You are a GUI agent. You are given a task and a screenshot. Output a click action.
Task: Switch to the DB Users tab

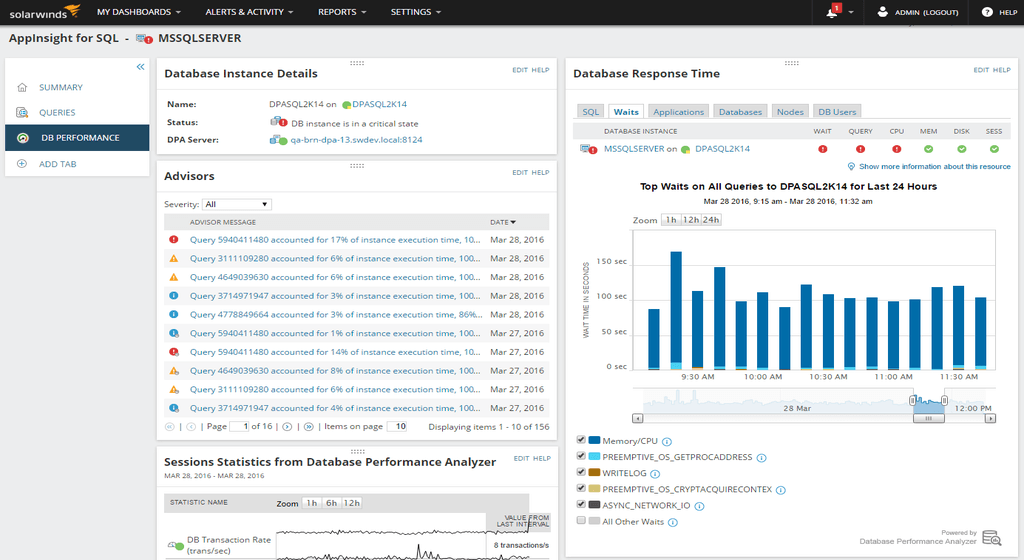click(837, 112)
